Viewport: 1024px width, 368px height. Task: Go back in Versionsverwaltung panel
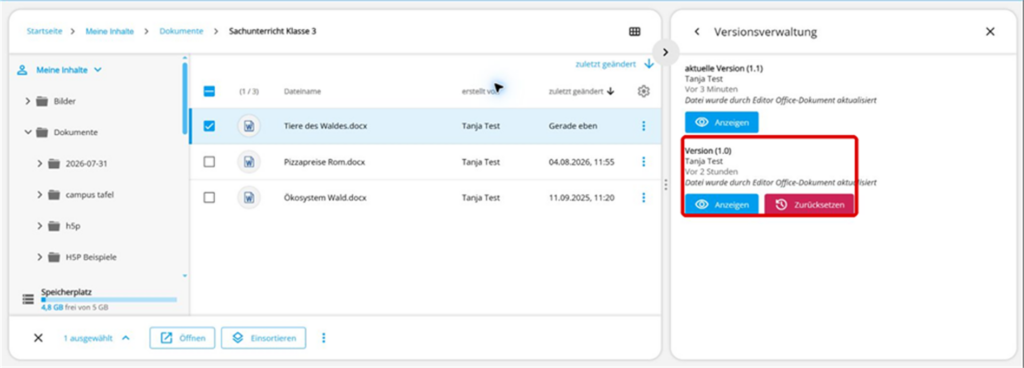pyautogui.click(x=697, y=31)
